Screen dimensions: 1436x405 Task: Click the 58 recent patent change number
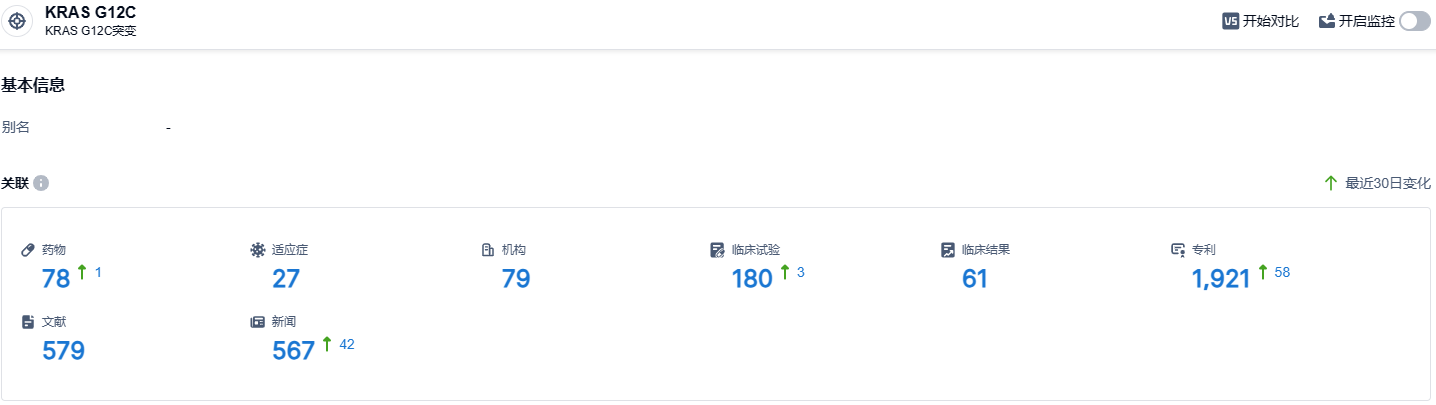coord(1282,272)
